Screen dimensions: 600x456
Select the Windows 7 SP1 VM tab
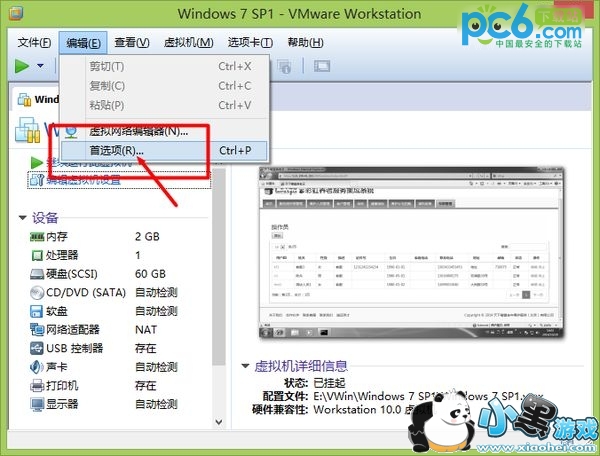pyautogui.click(x=38, y=99)
